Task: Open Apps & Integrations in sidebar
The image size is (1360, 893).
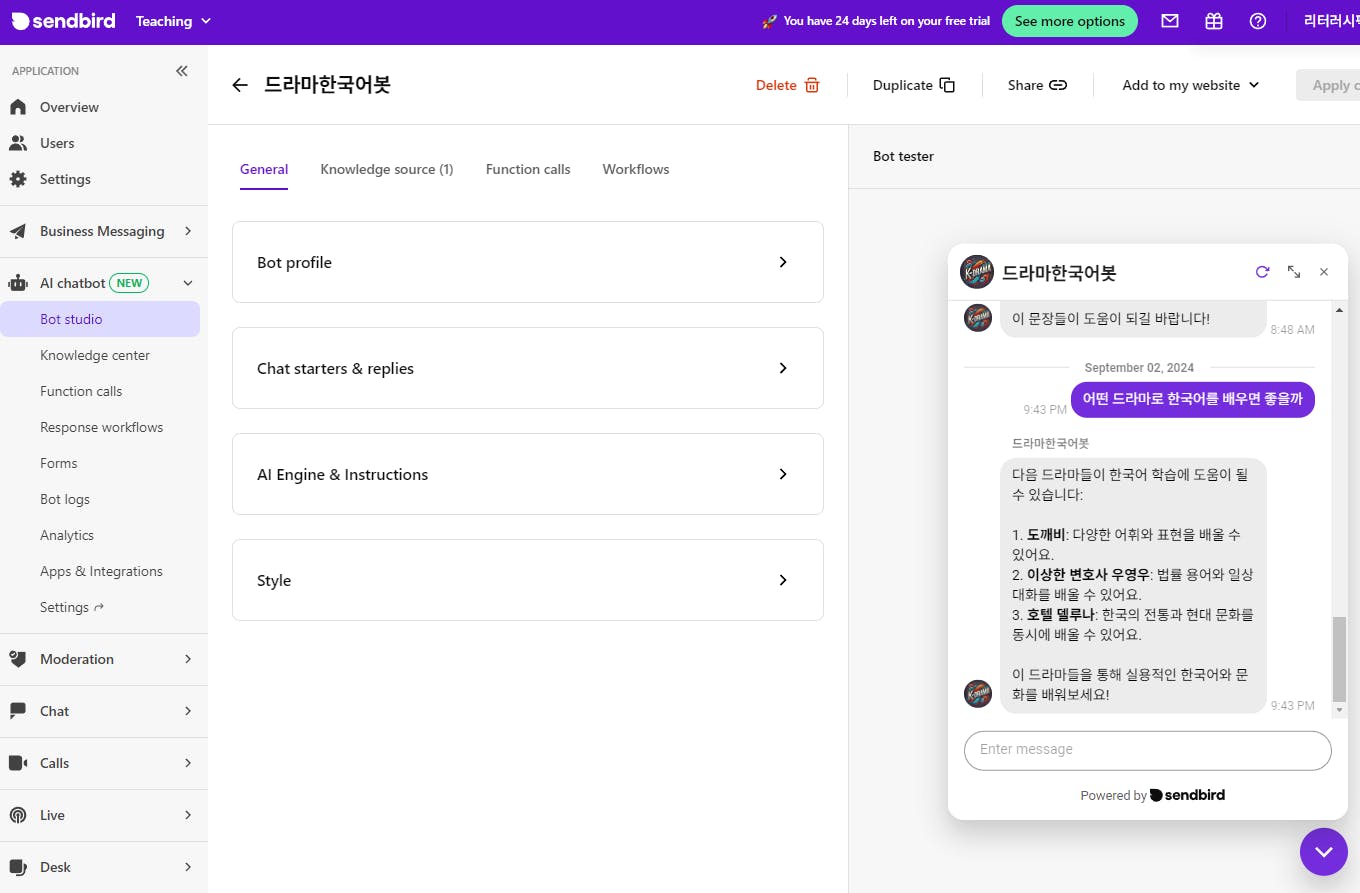Action: 100,571
